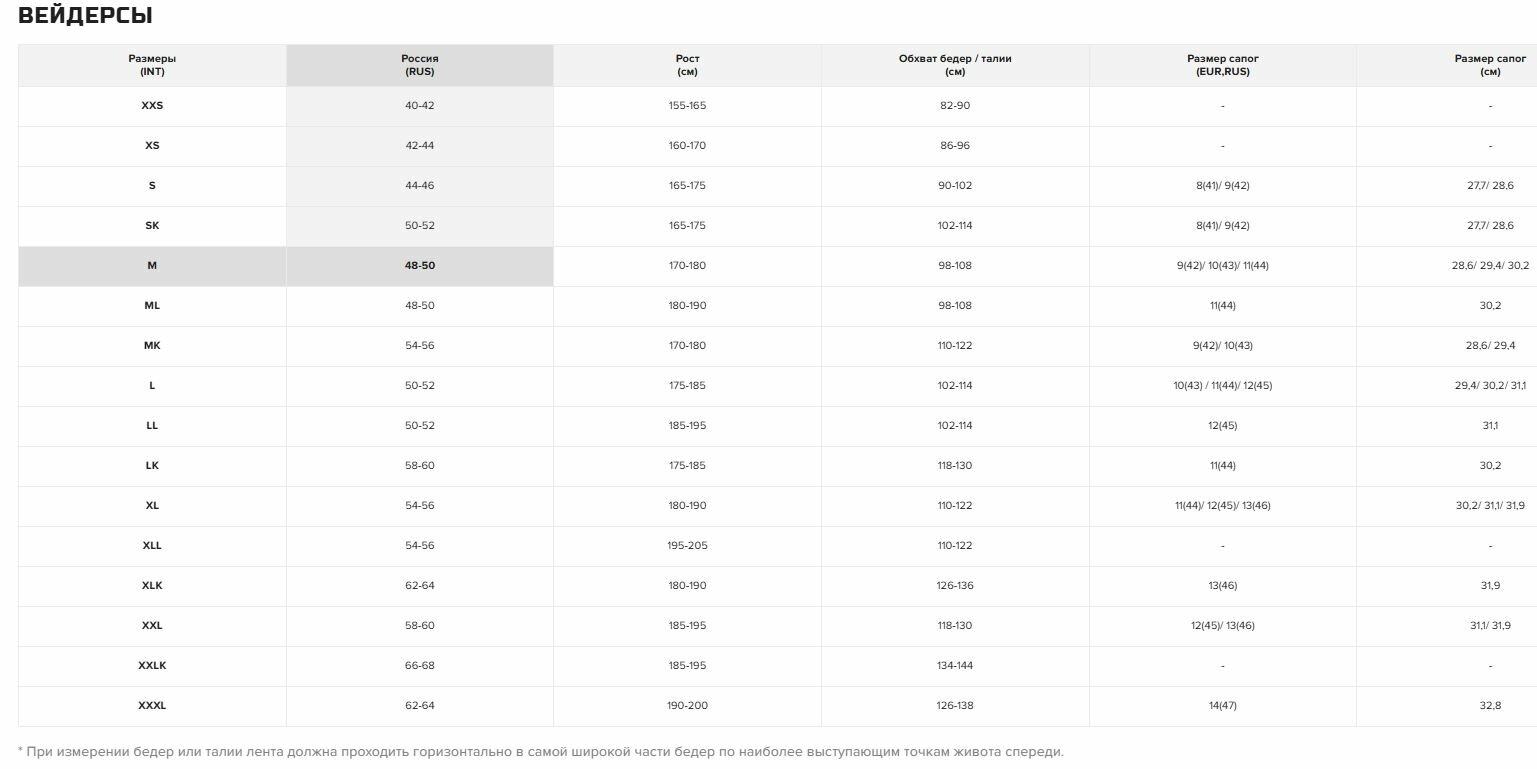Select the 195-205 height cell
The width and height of the screenshot is (1537, 769).
[x=687, y=546]
